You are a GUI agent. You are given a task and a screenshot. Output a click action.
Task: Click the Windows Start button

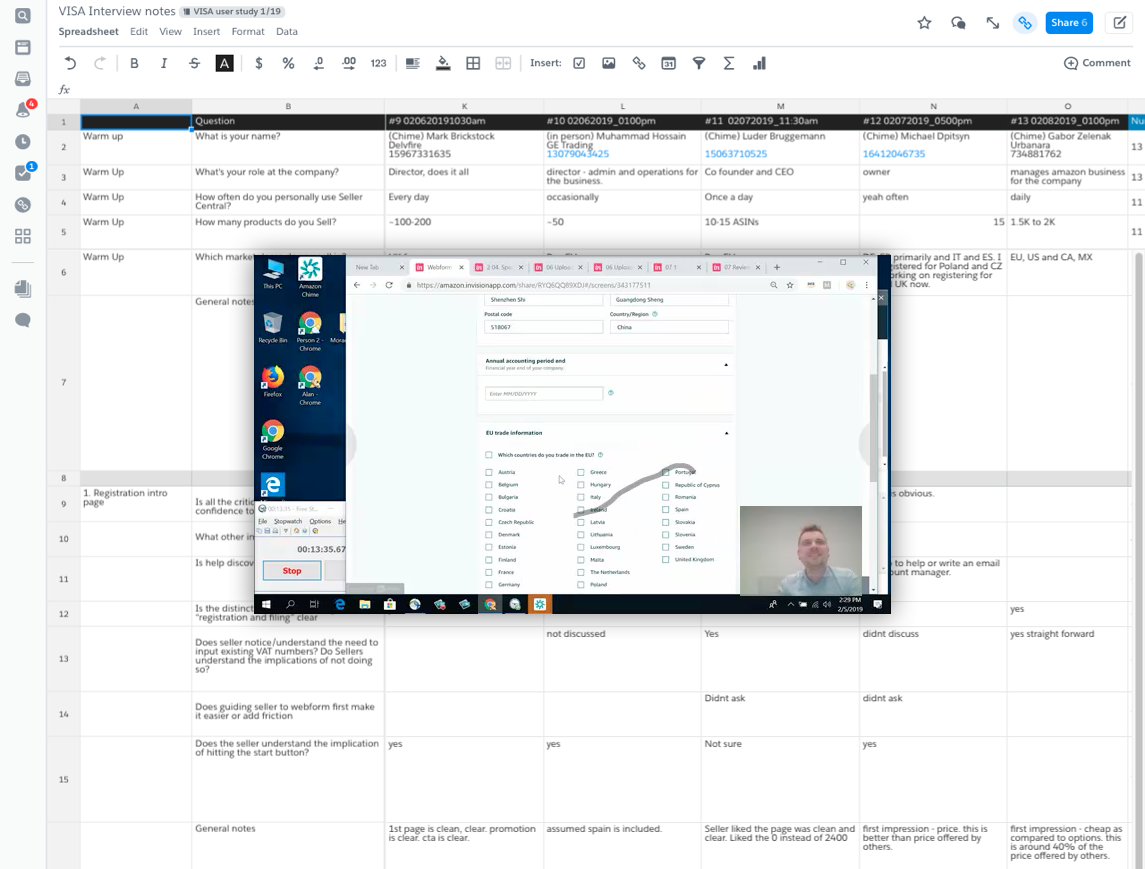click(x=266, y=605)
